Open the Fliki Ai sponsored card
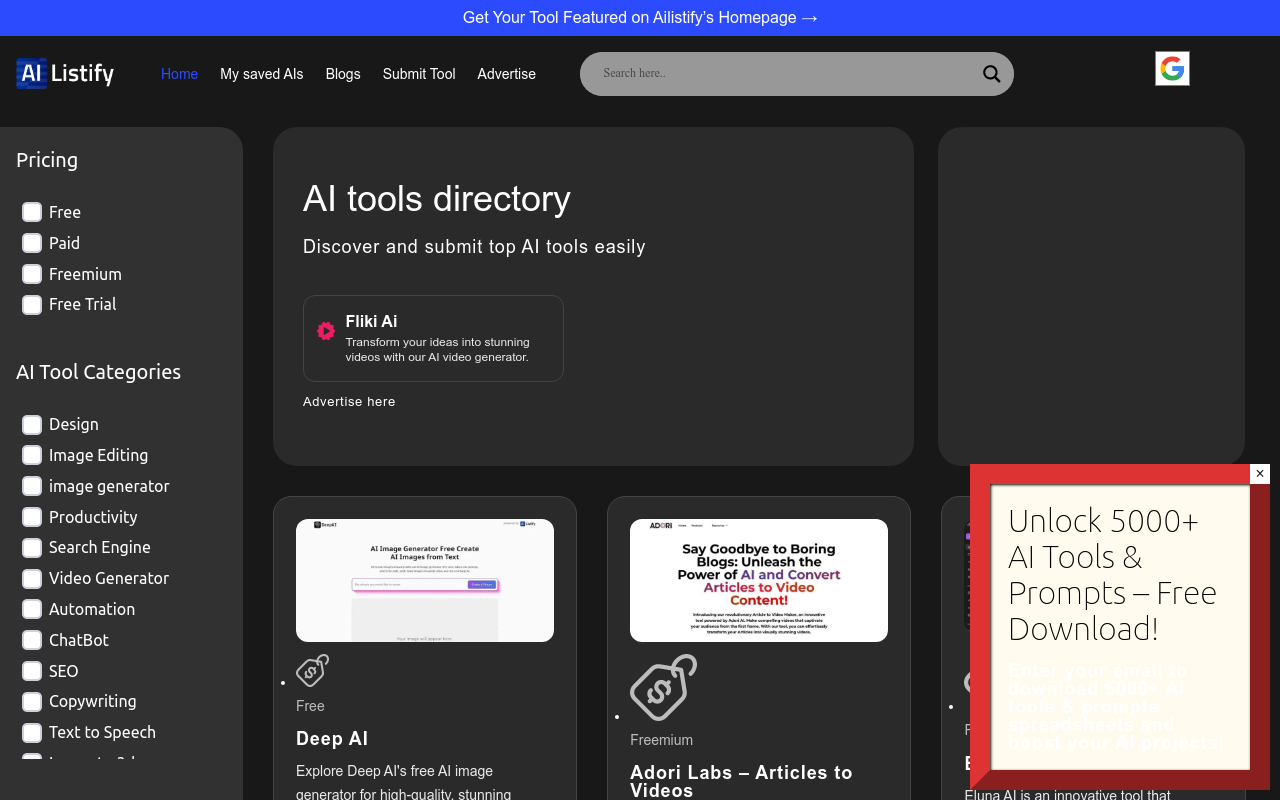 433,338
